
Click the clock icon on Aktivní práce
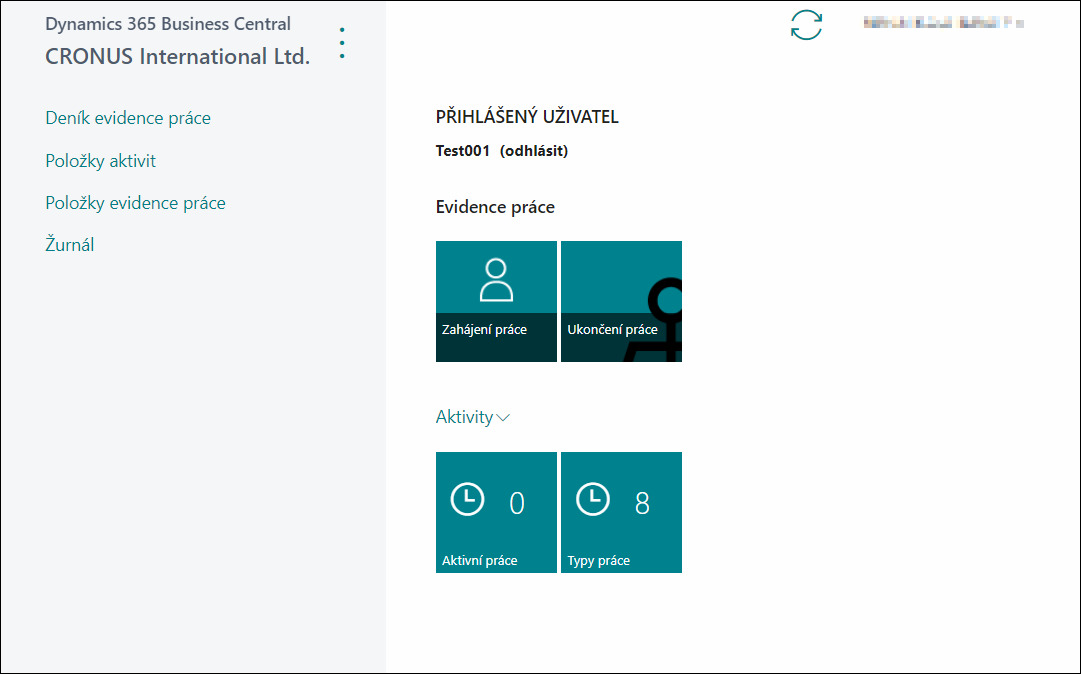point(467,499)
